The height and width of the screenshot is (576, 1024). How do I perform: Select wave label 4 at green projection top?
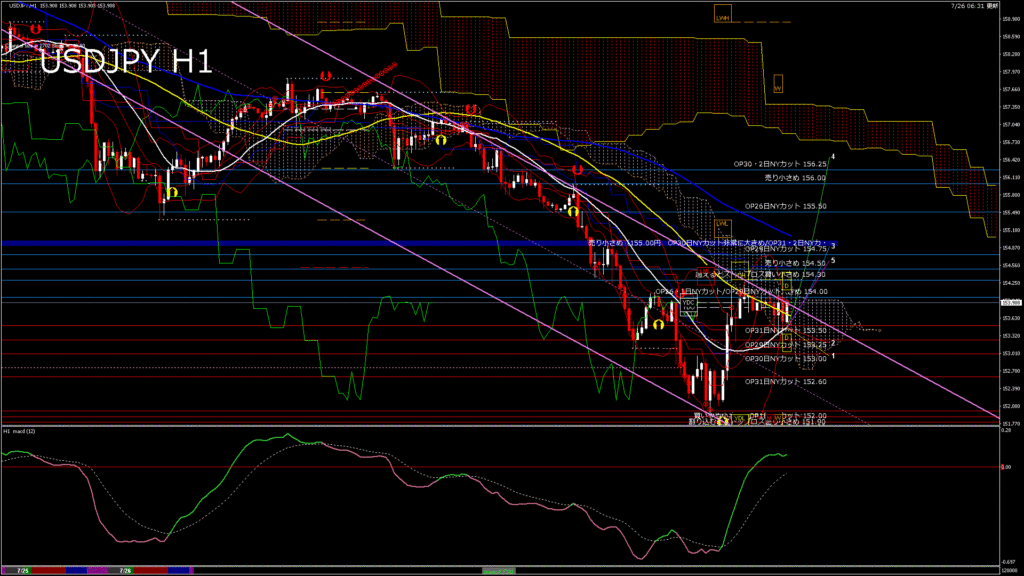(x=834, y=157)
